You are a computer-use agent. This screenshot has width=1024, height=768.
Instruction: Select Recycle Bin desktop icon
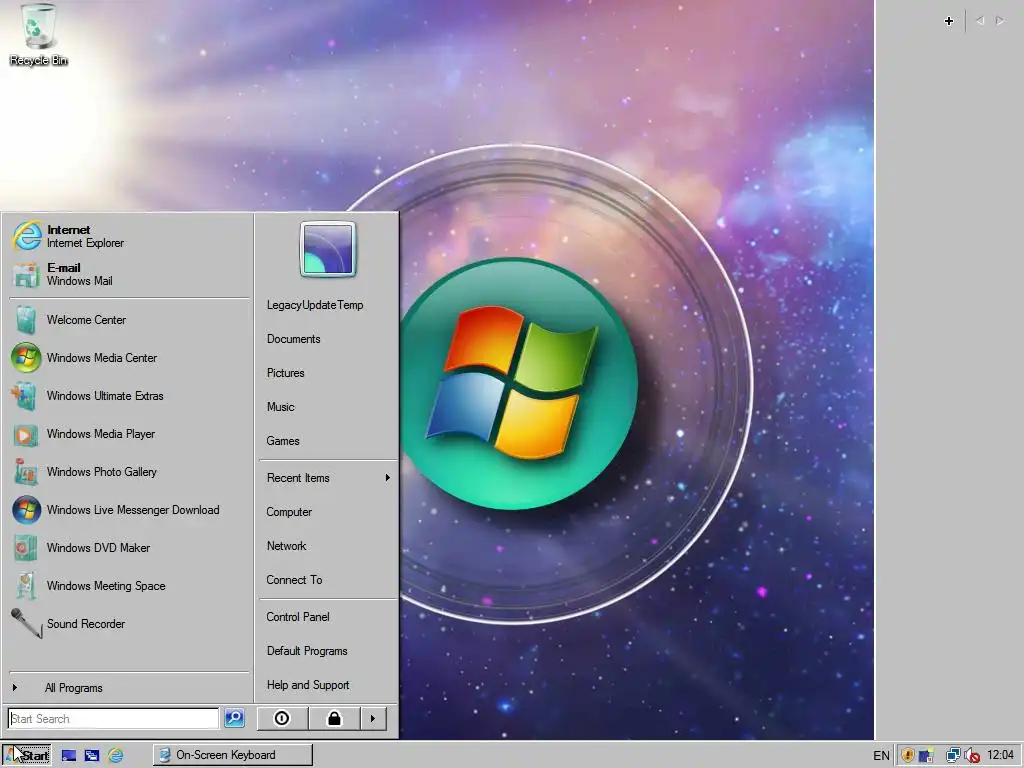point(39,35)
